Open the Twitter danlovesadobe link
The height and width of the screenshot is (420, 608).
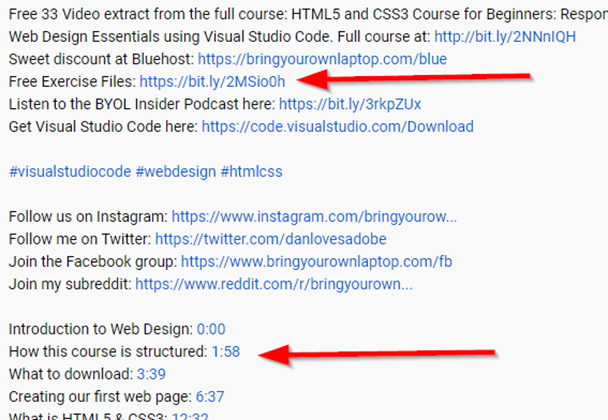pos(271,239)
